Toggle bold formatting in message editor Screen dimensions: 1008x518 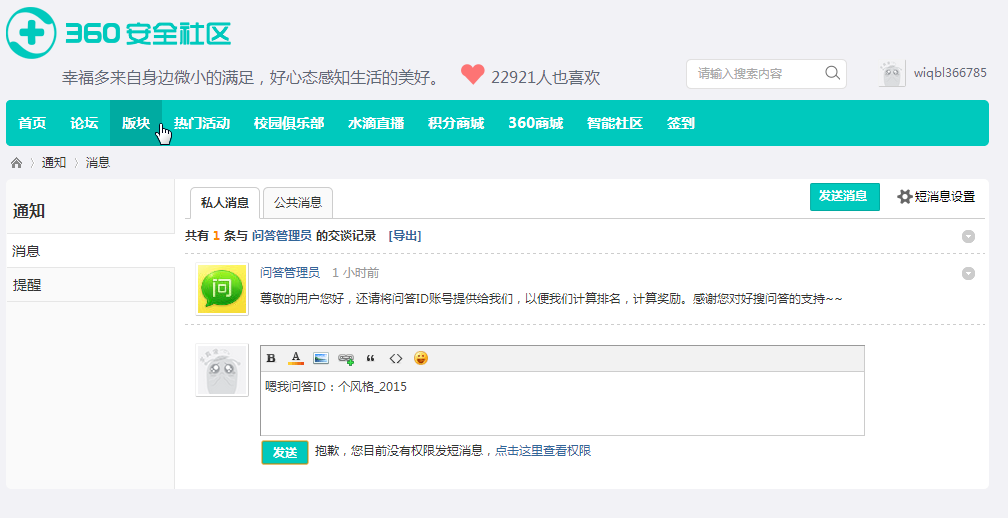271,358
